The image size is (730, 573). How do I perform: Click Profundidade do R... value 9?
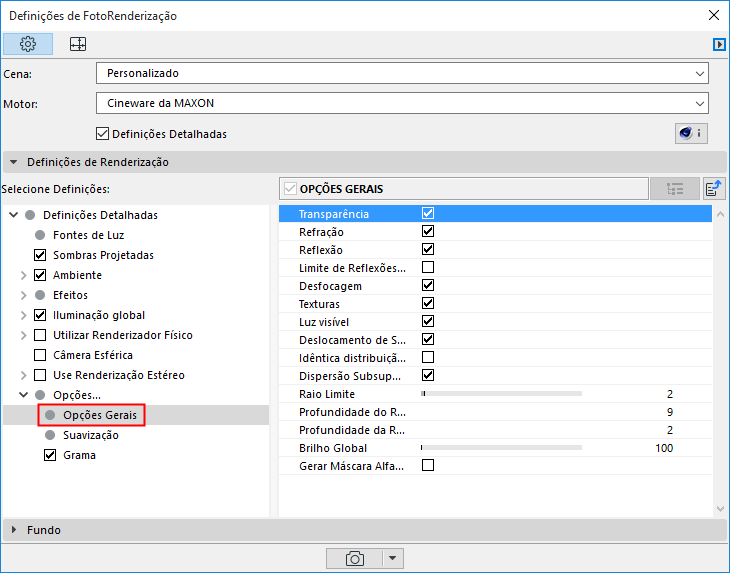[669, 412]
